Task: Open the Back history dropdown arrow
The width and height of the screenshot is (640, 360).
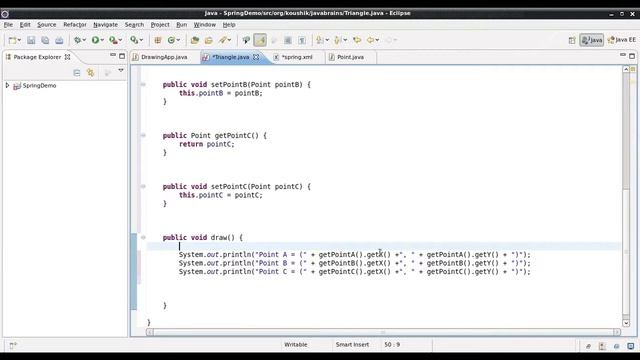Action: (377, 40)
